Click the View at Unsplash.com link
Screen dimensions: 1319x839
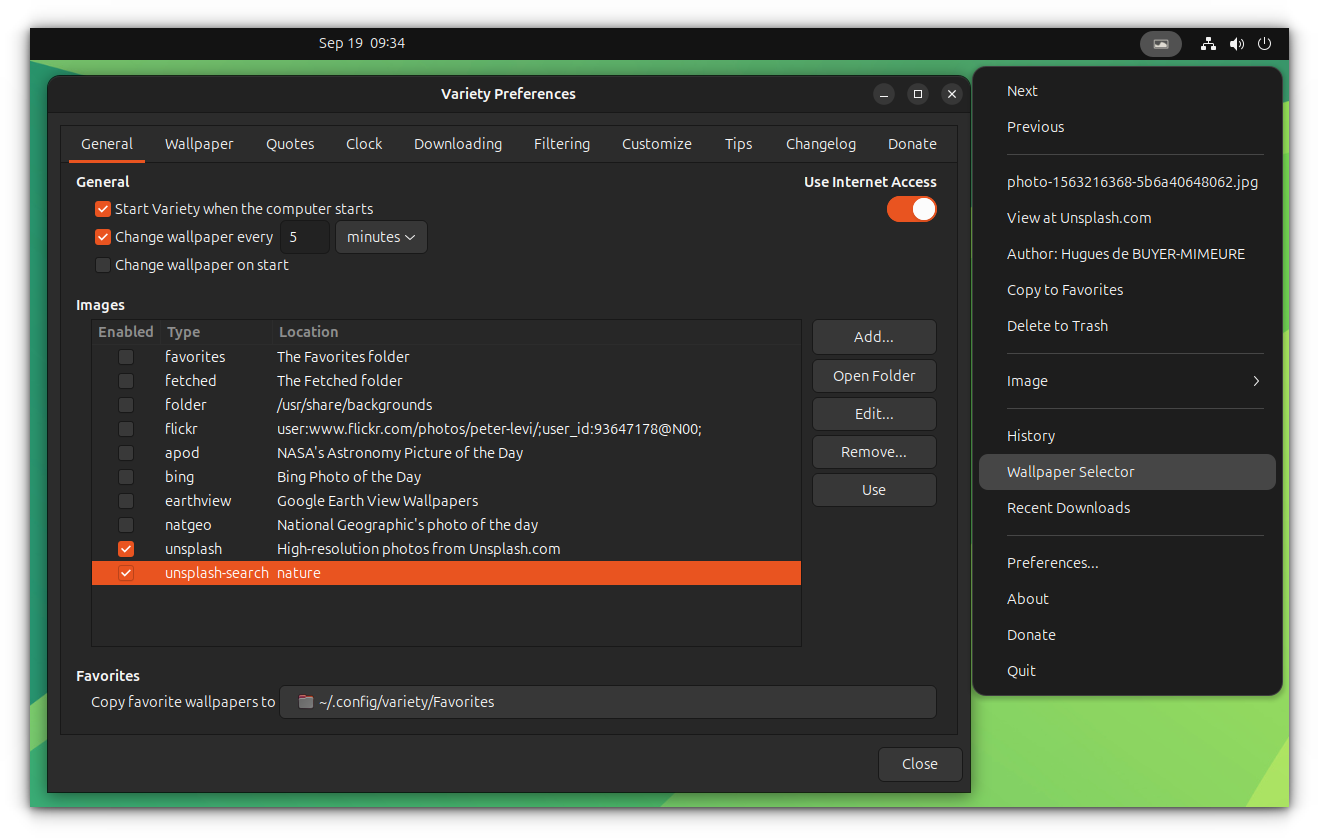[x=1079, y=217]
